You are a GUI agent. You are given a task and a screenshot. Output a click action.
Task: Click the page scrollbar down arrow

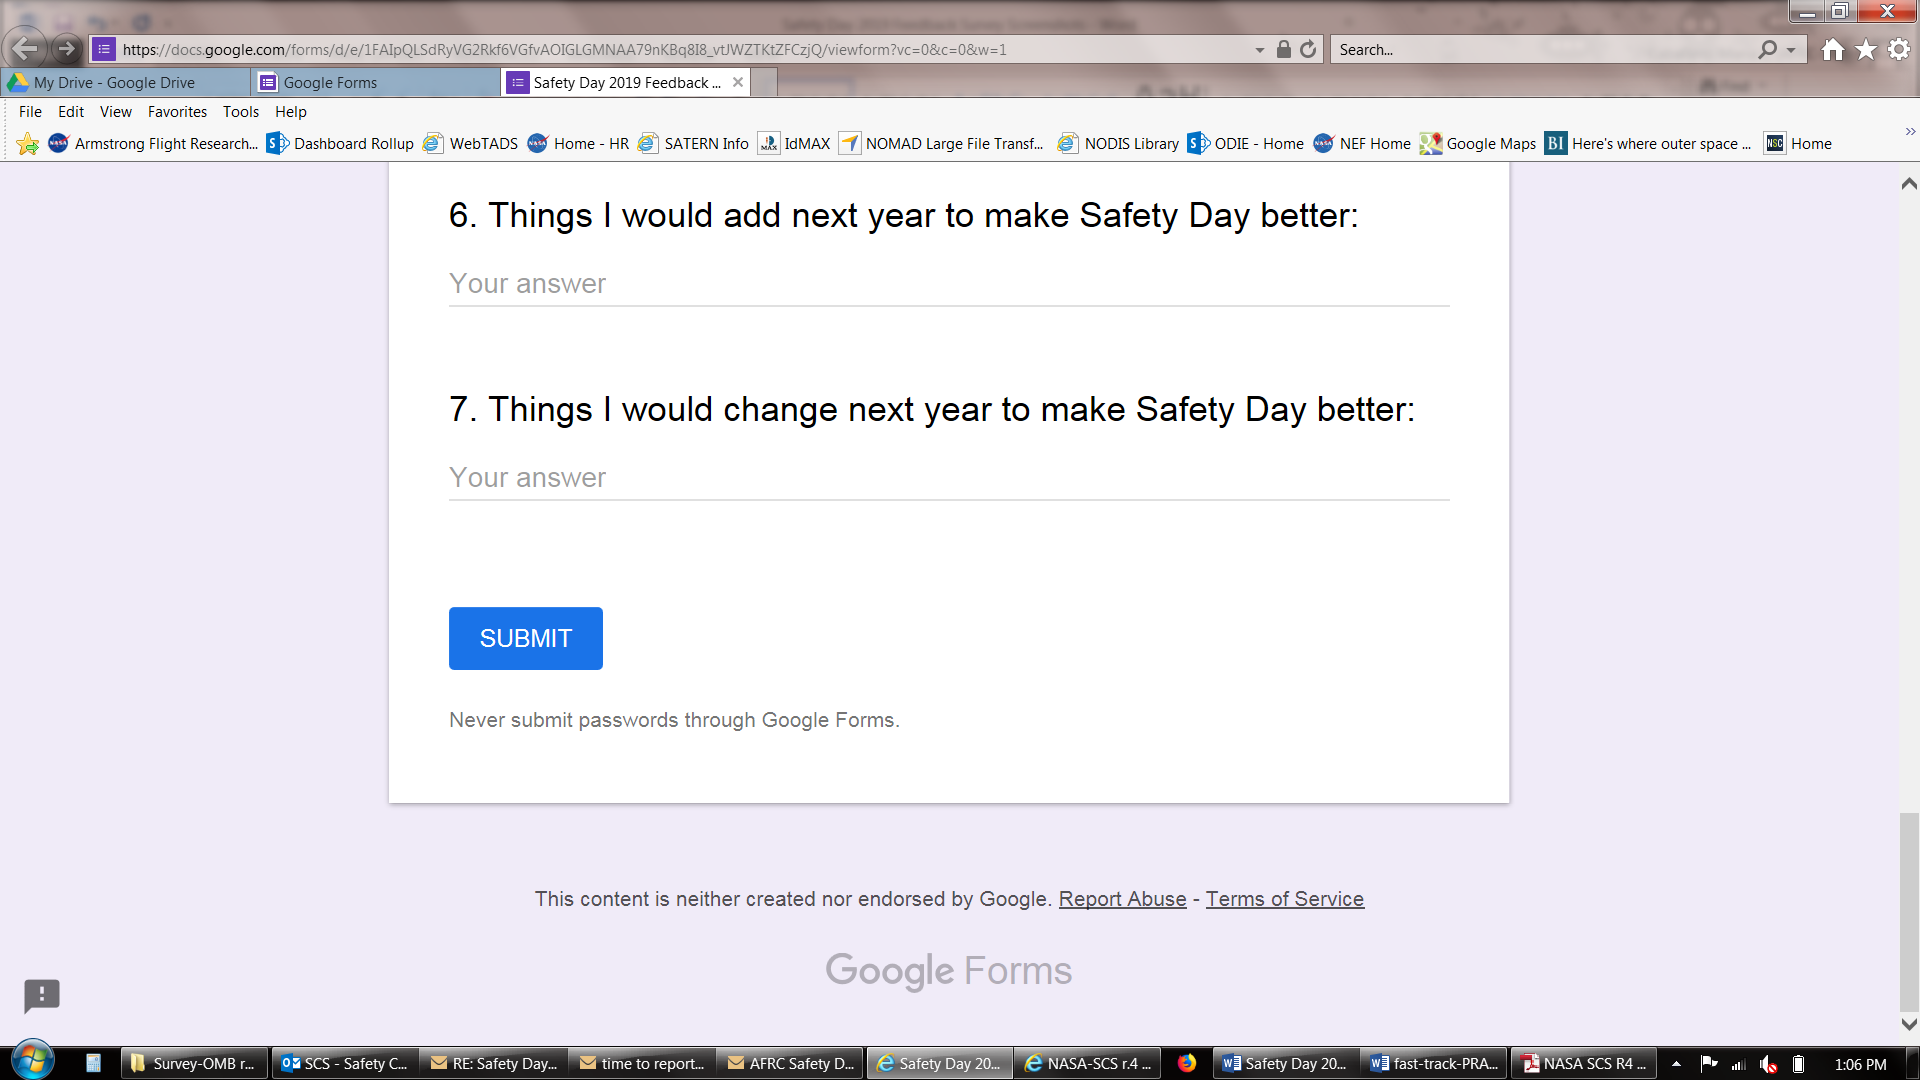[x=1909, y=1024]
